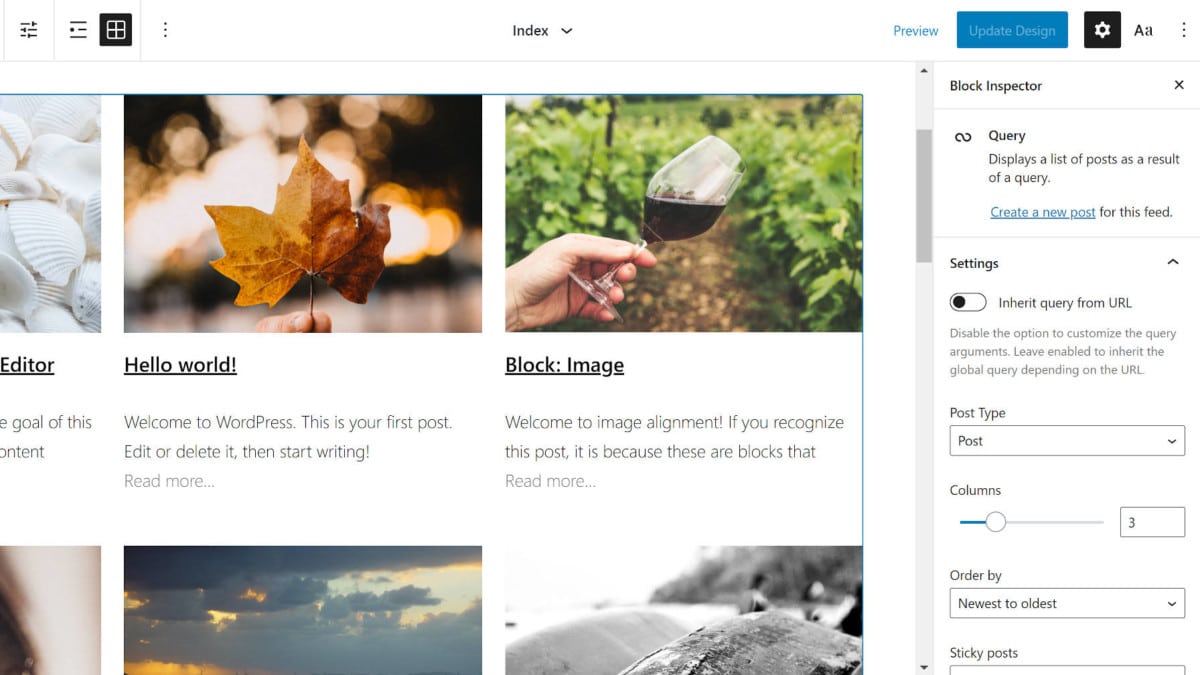This screenshot has height=675, width=1200.
Task: Open the block settings sliders icon
Action: pyautogui.click(x=29, y=30)
